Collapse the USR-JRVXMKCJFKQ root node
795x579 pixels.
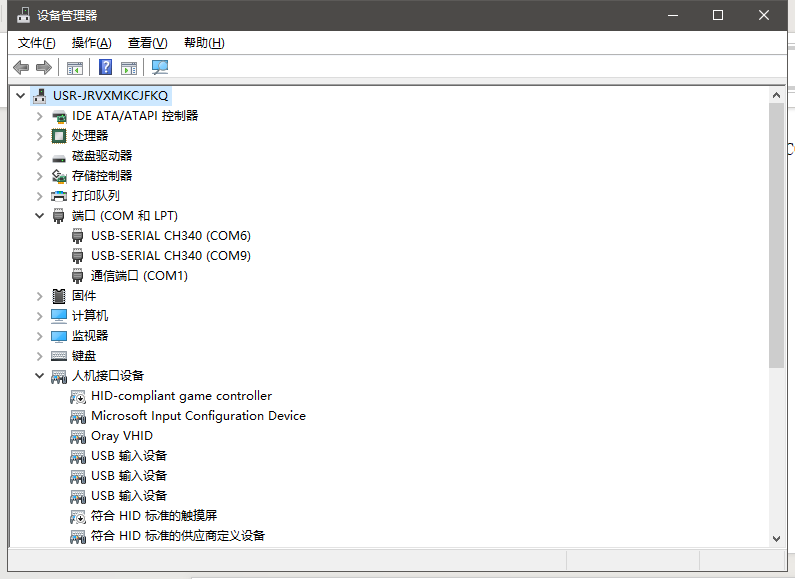point(21,96)
